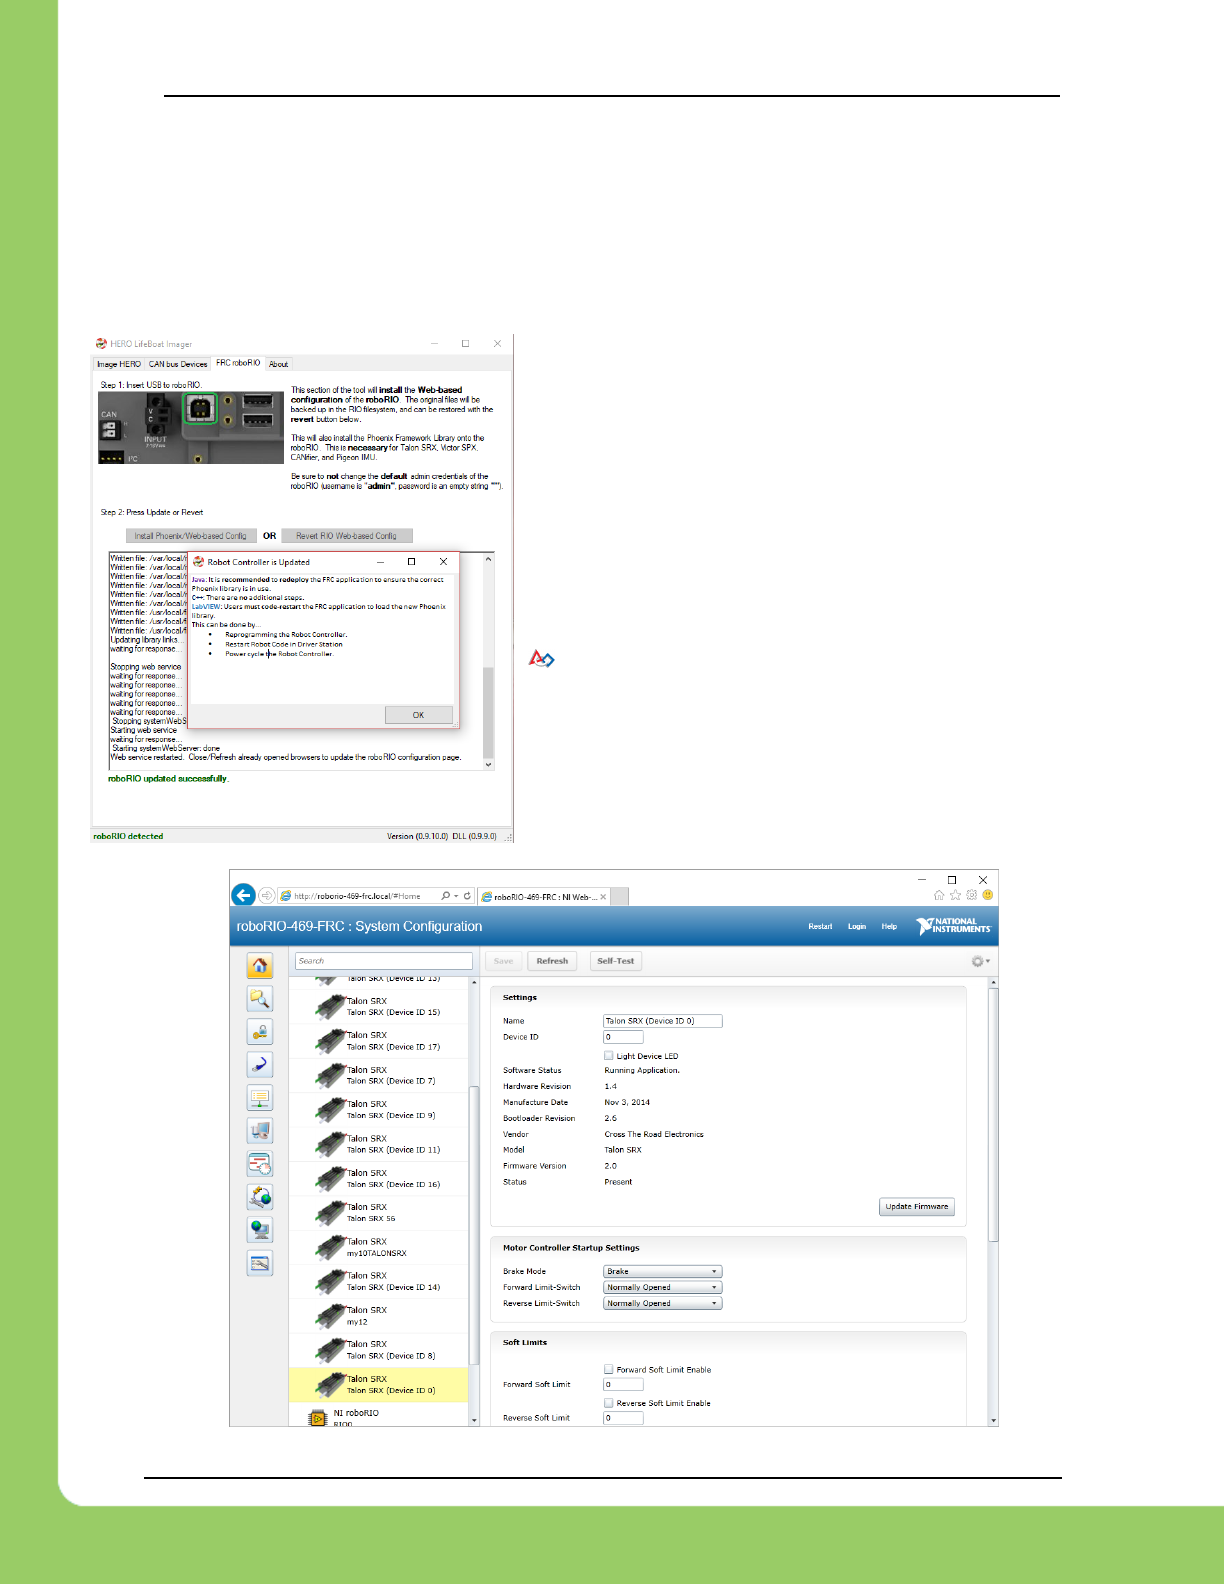Screen dimensions: 1224x1584
Task: Click the National Instruments logo
Action: 953,926
